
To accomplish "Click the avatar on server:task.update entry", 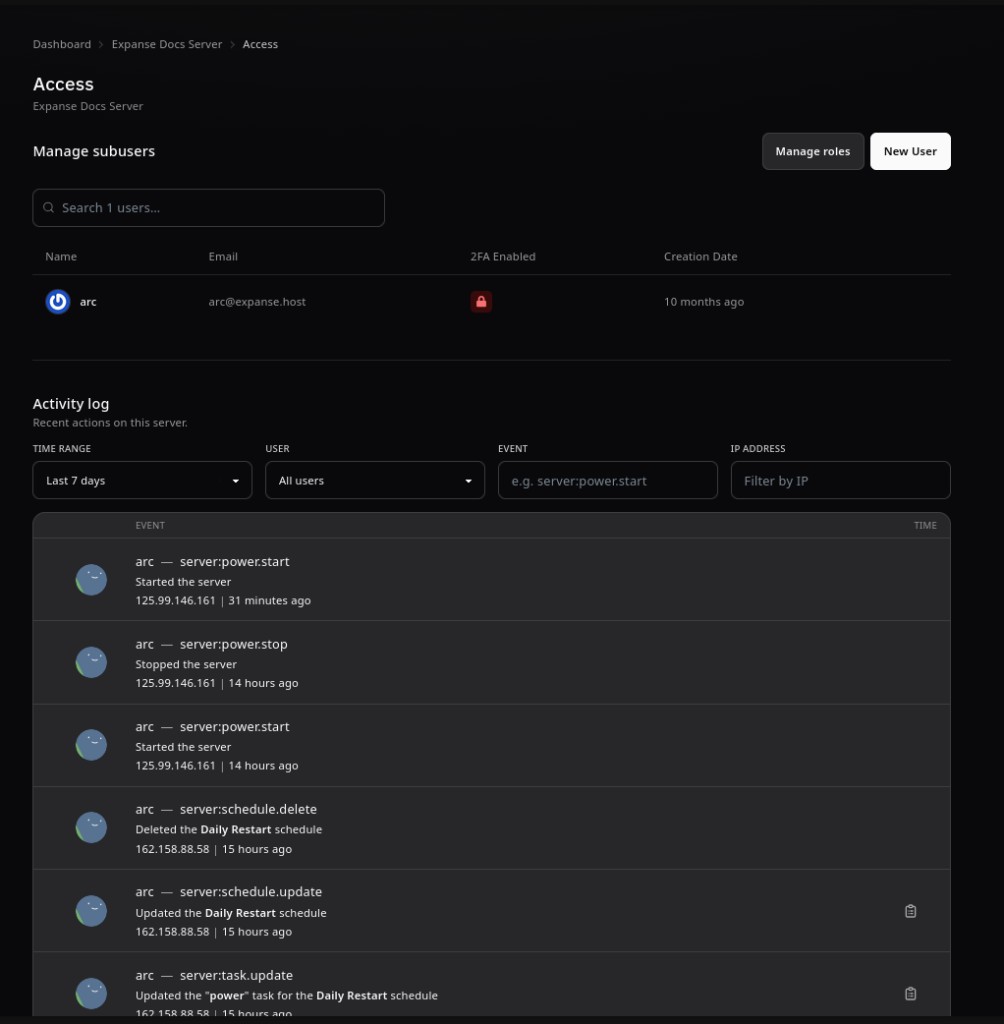I will [x=91, y=993].
